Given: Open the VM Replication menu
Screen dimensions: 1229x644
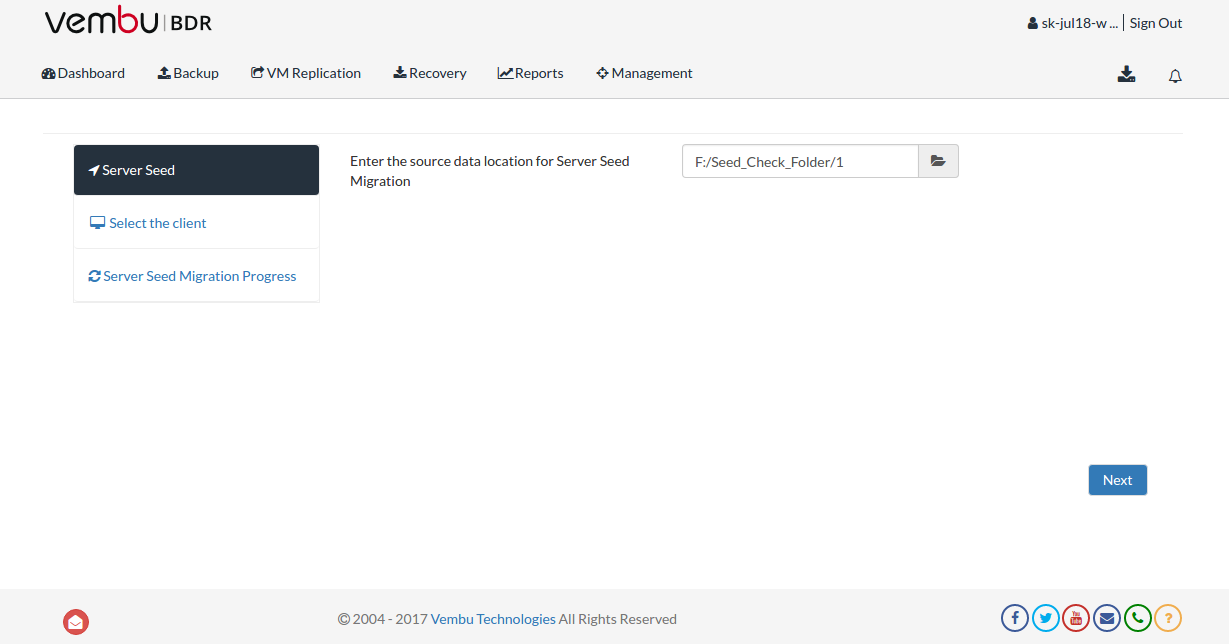Looking at the screenshot, I should [306, 73].
